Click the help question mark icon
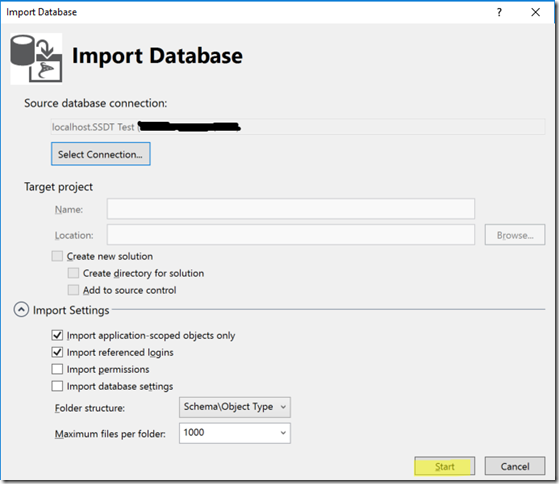The image size is (559, 484). (x=499, y=12)
